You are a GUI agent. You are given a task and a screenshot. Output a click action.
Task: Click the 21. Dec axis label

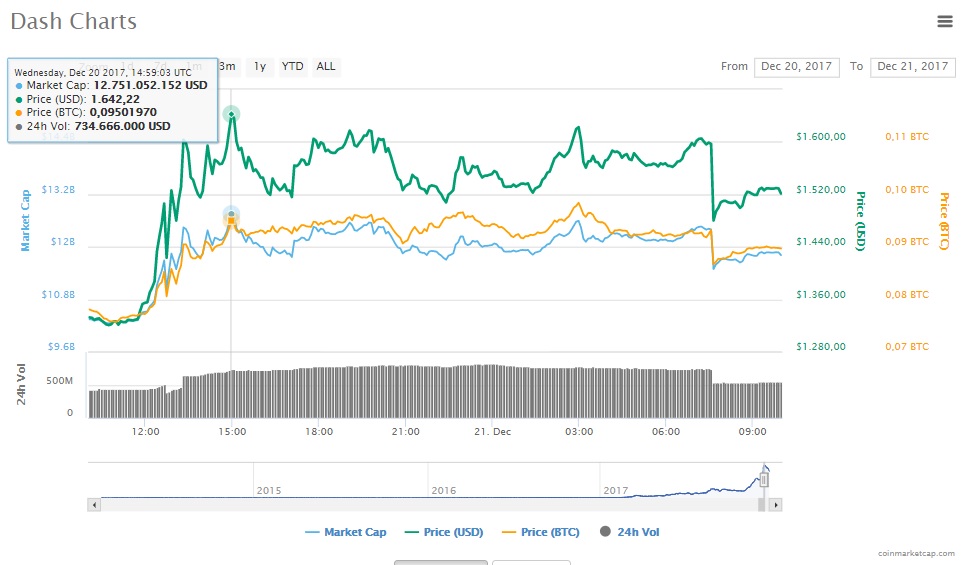pos(492,432)
